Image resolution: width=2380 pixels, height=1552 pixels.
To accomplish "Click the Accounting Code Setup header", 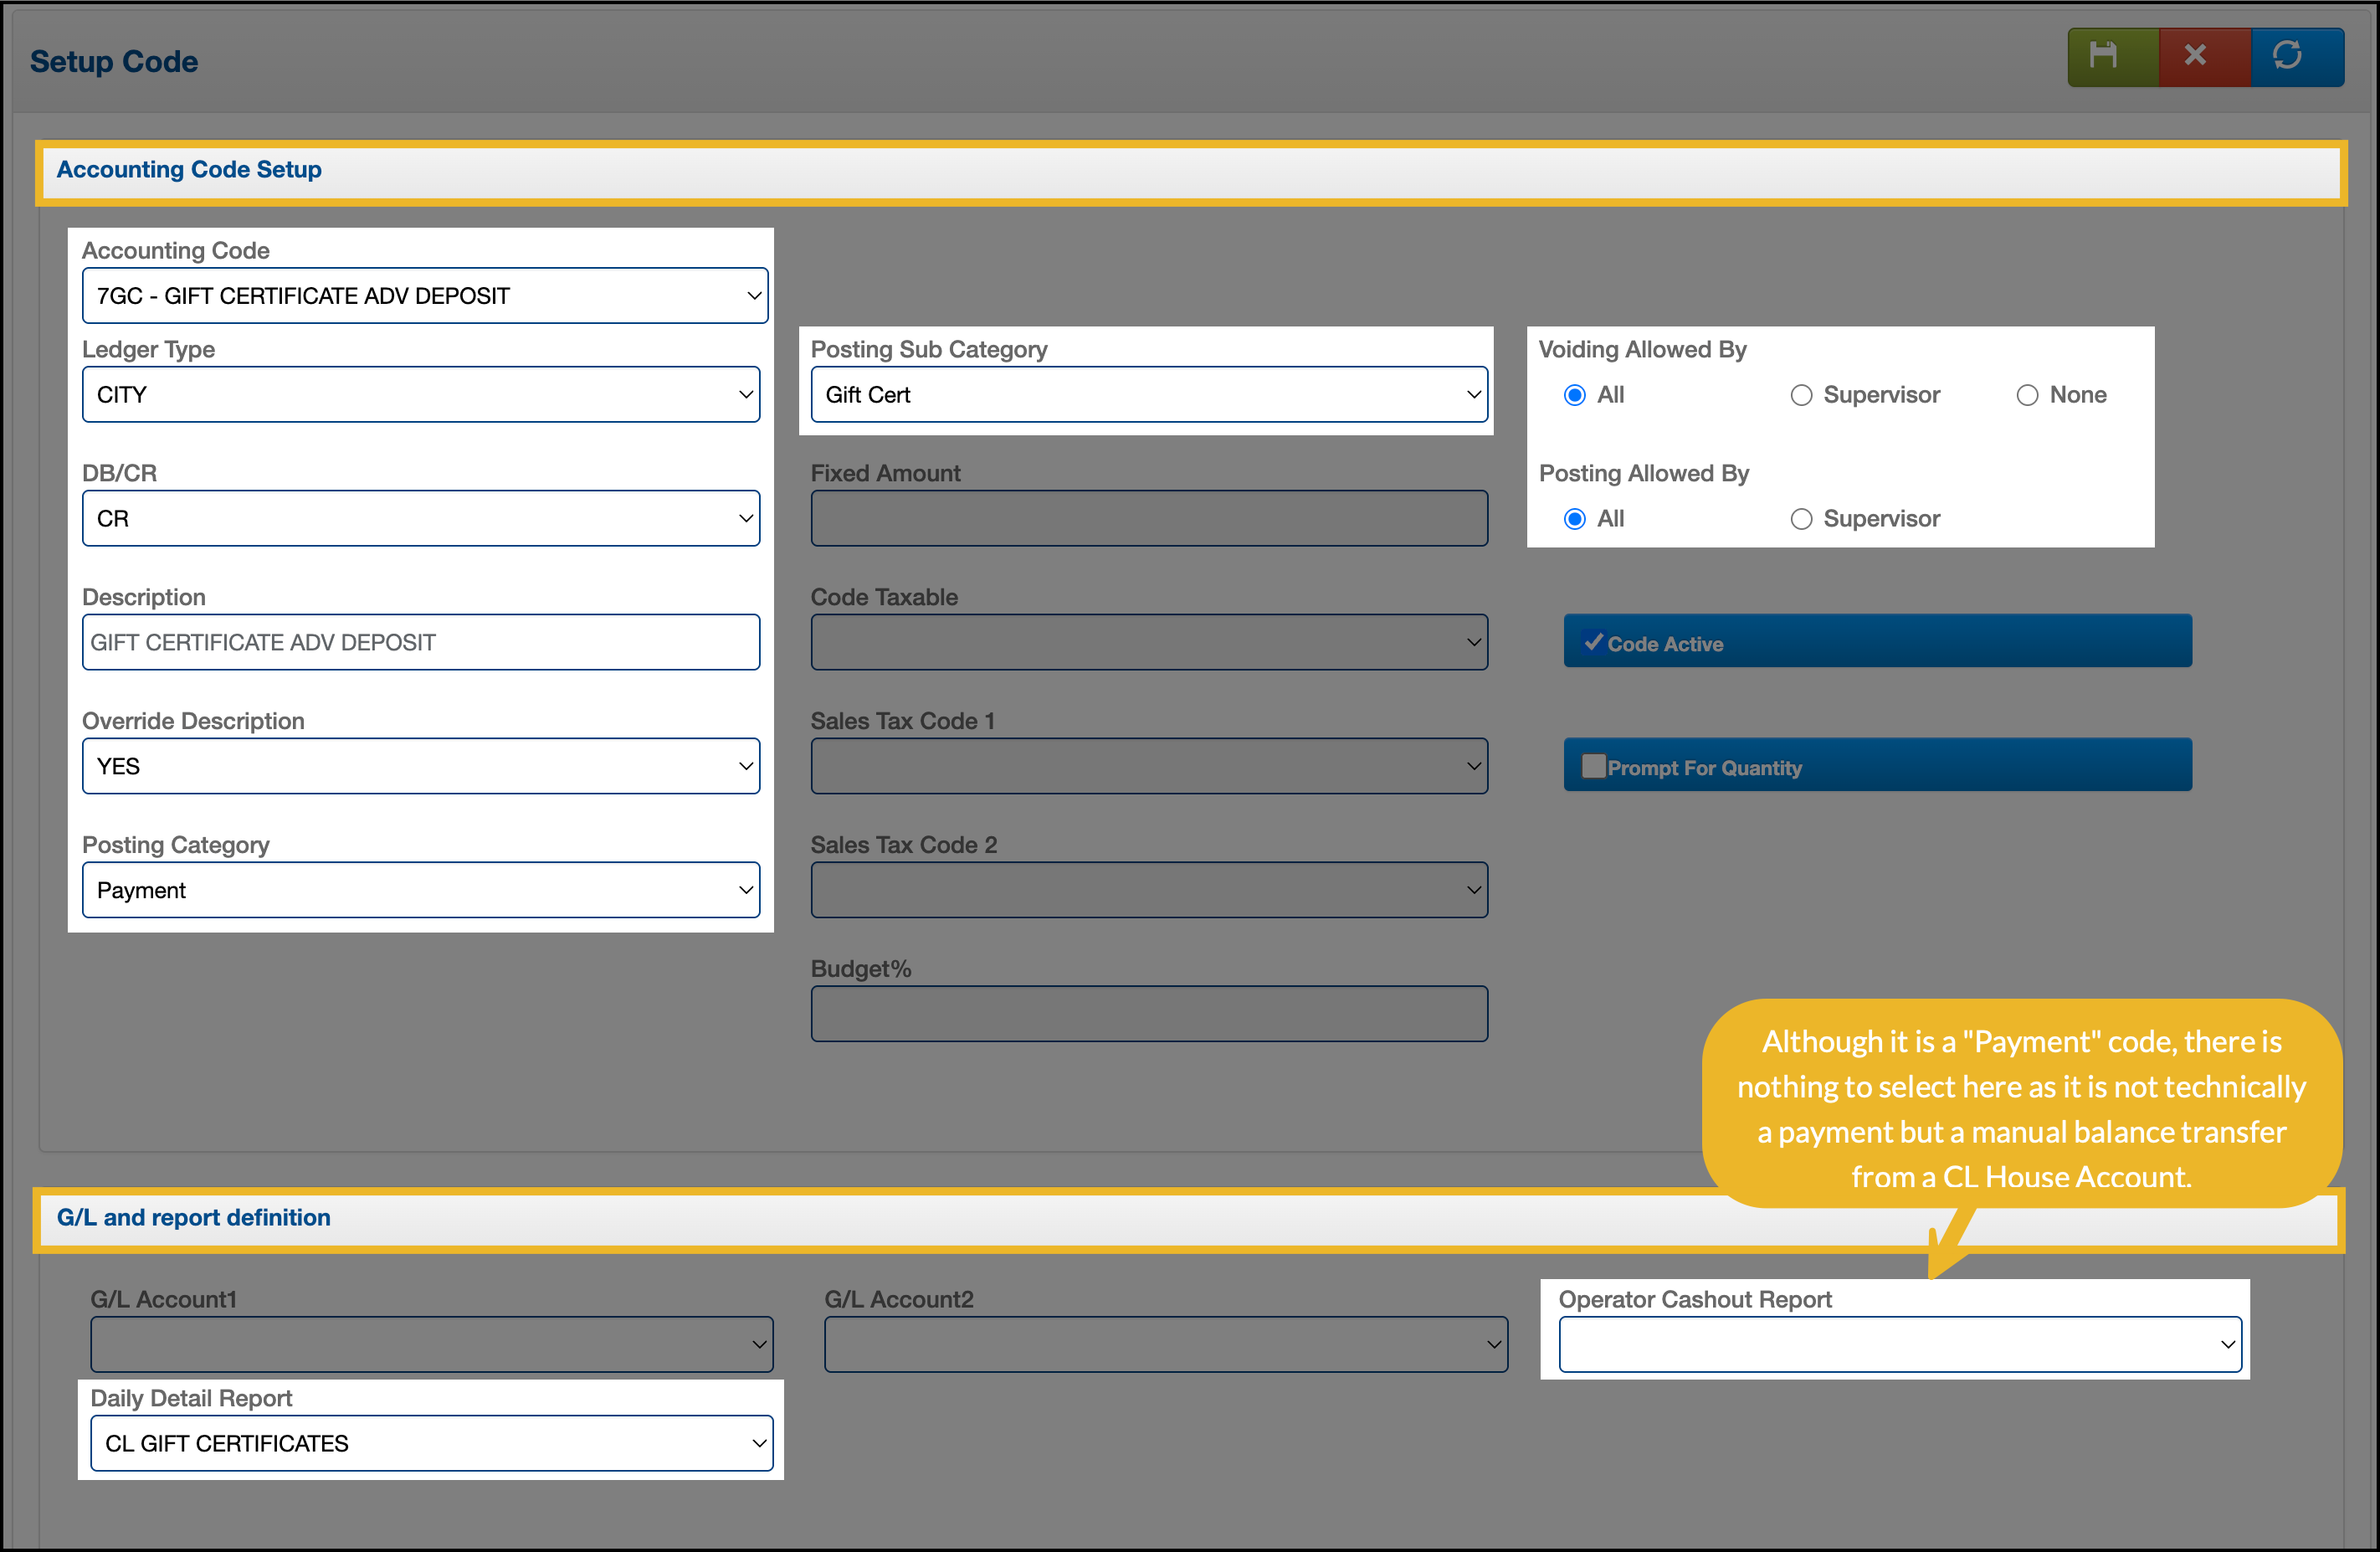I will pyautogui.click(x=189, y=170).
